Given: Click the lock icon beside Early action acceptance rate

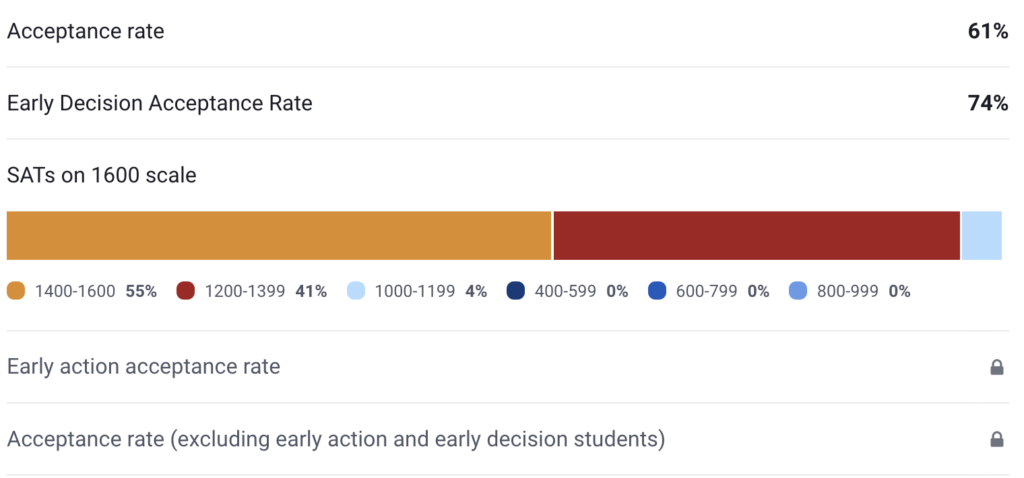Looking at the screenshot, I should coord(996,367).
